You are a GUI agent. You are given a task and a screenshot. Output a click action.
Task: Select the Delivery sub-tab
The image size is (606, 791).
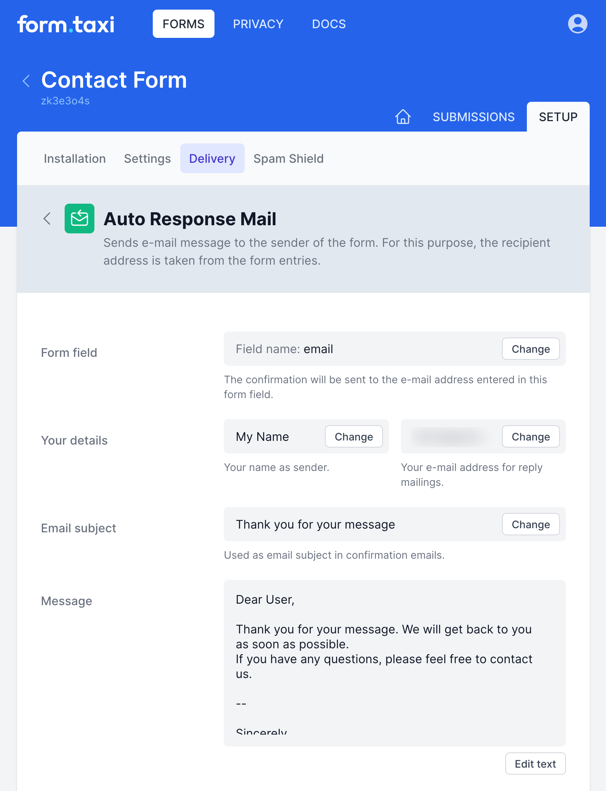[x=212, y=158]
